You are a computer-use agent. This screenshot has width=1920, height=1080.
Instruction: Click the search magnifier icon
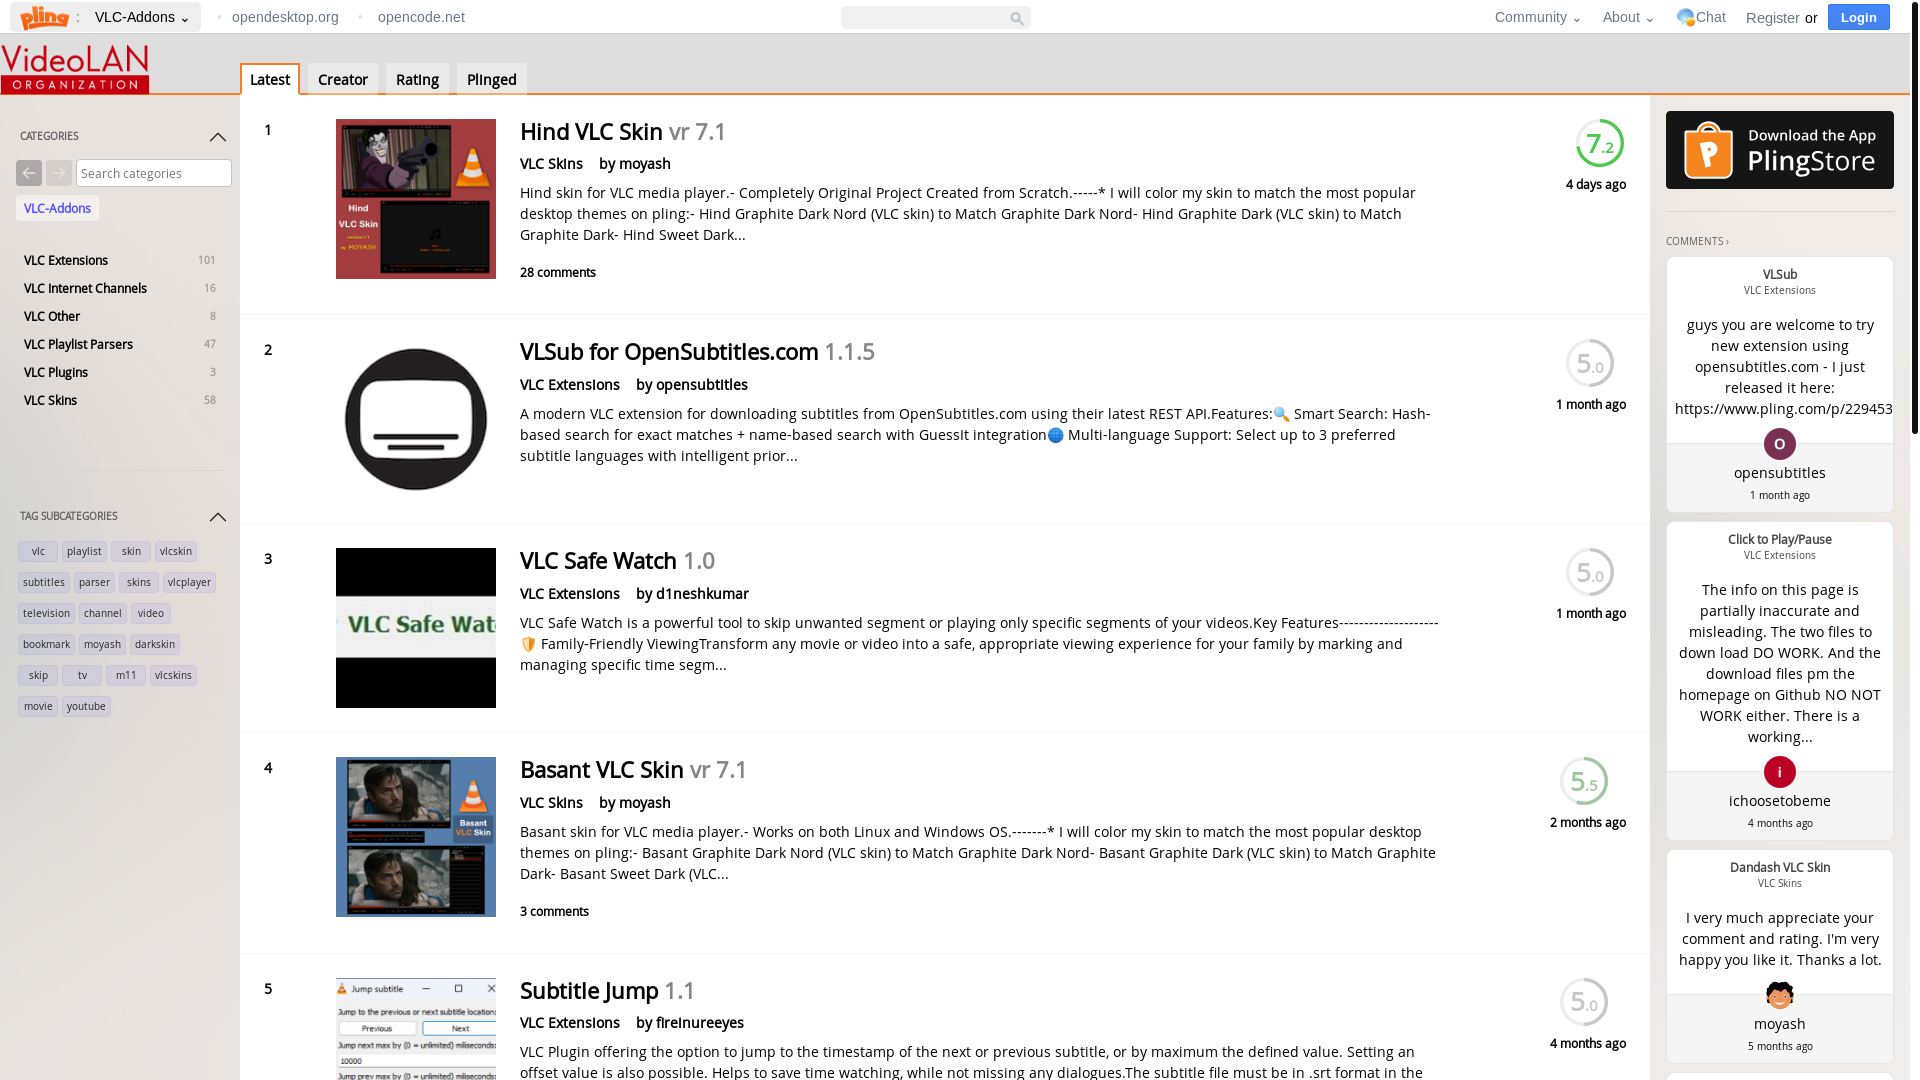(x=1017, y=18)
